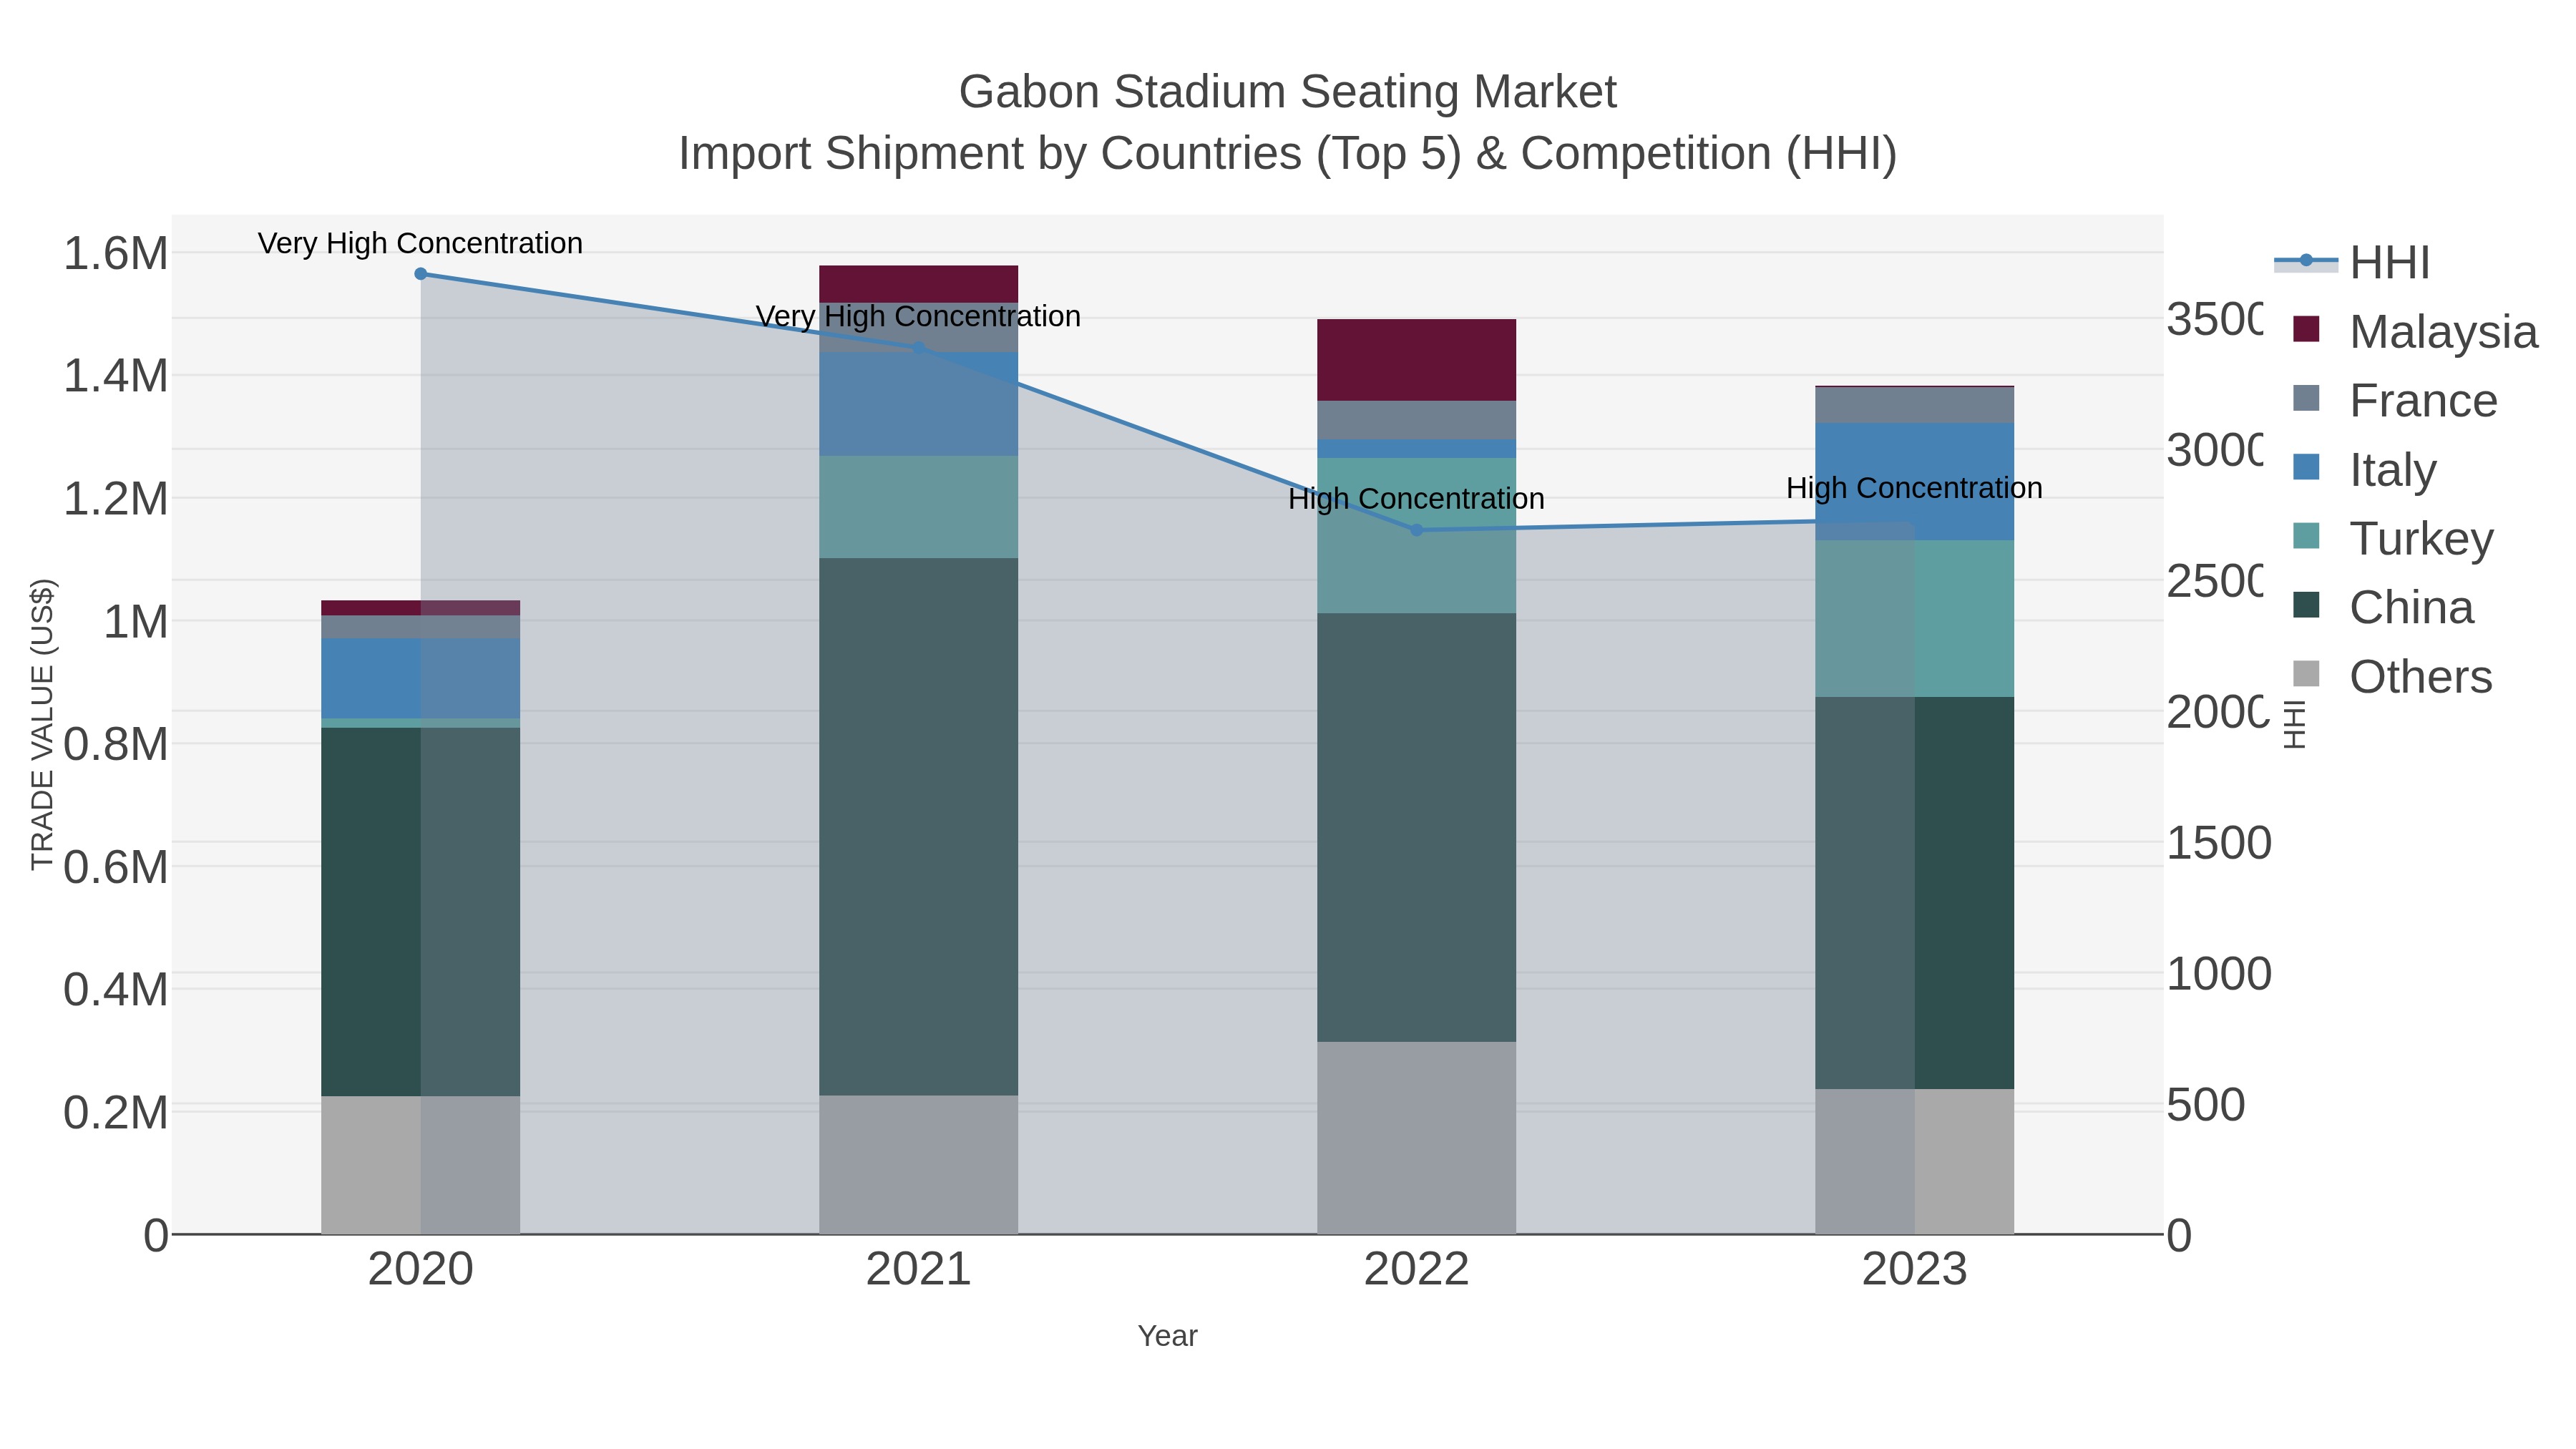This screenshot has height=1449, width=2576.
Task: Click the 2021 Malaysia bar segment
Action: [x=919, y=284]
